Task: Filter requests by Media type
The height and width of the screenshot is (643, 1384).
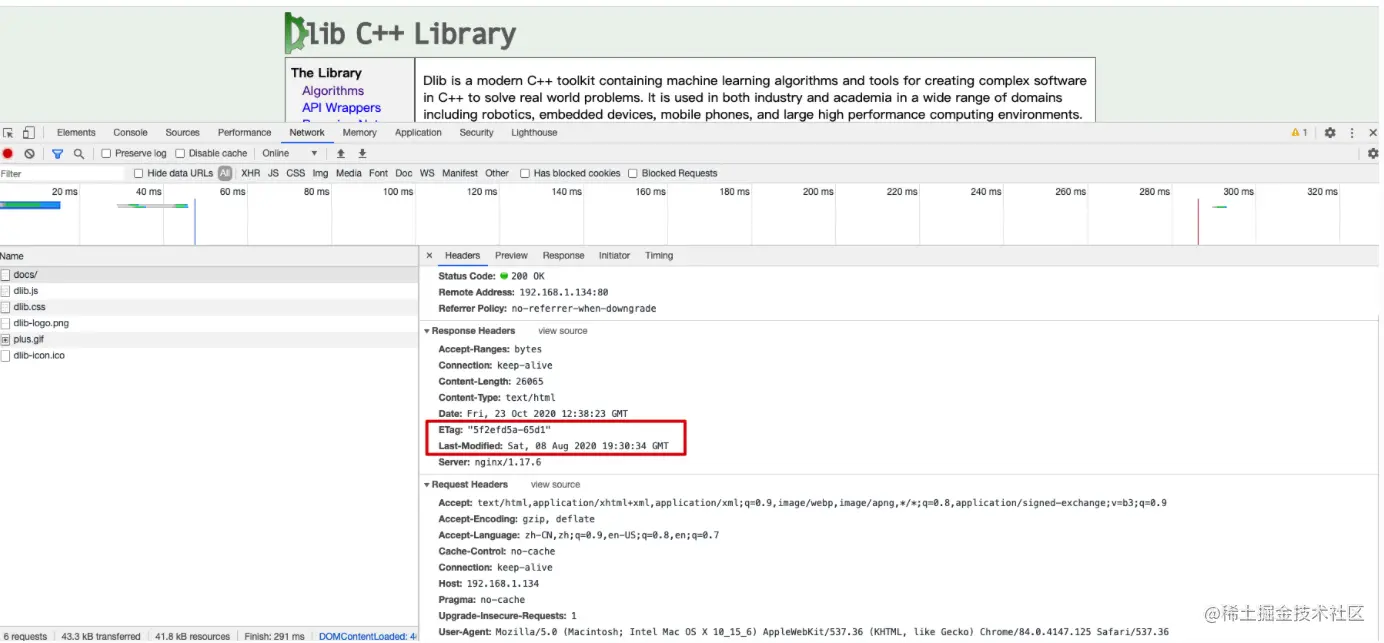Action: [x=348, y=174]
